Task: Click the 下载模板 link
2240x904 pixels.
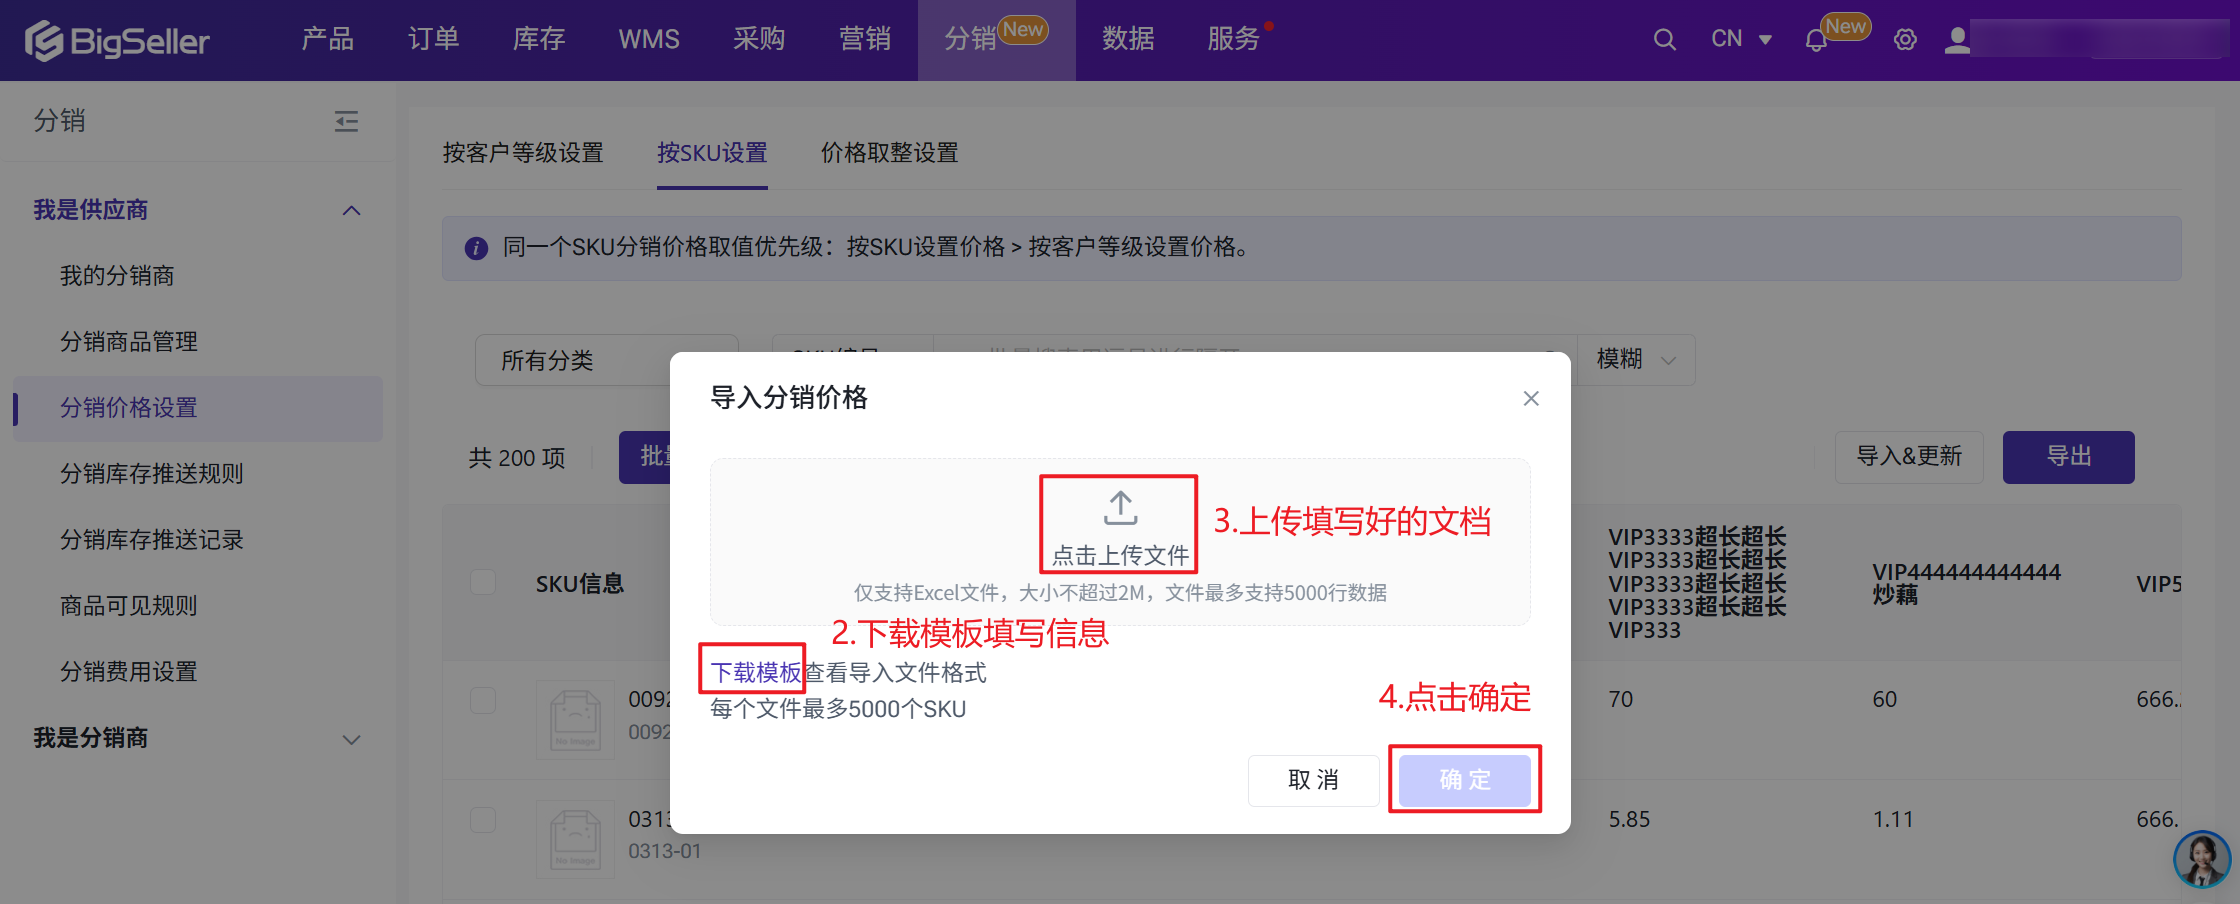Action: click(756, 673)
